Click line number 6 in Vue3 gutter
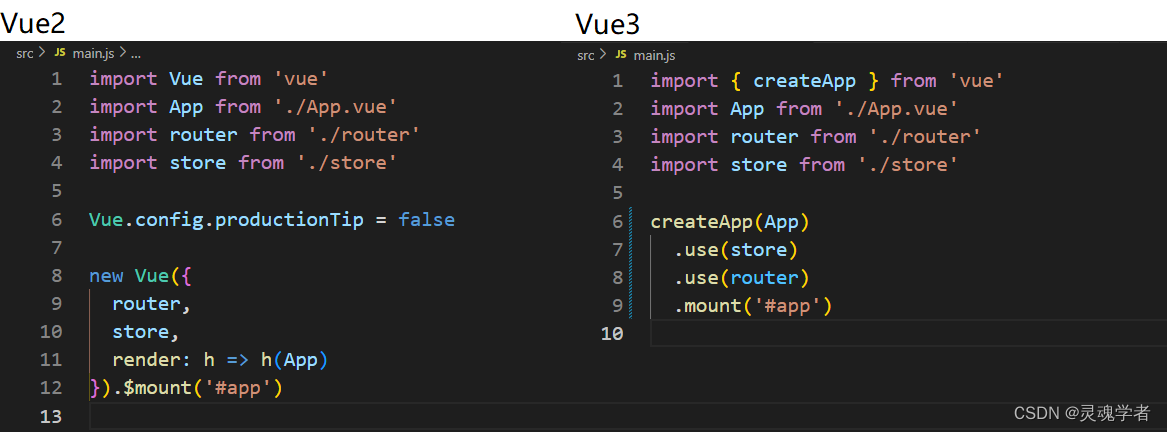The width and height of the screenshot is (1167, 432). 618,221
